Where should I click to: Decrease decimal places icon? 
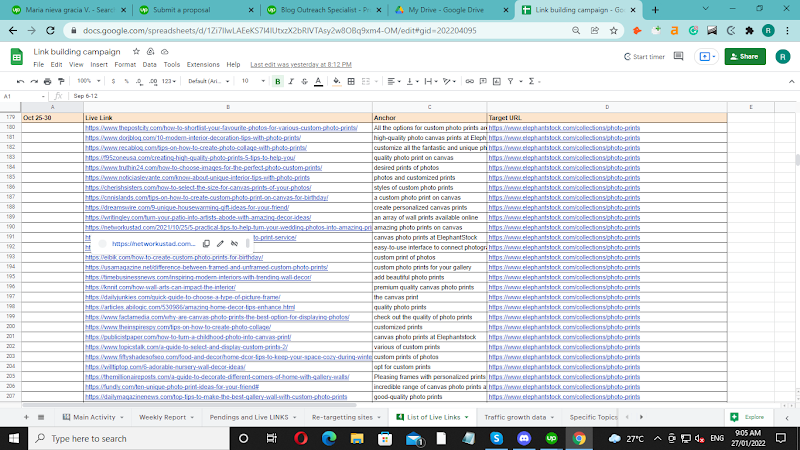pos(139,81)
